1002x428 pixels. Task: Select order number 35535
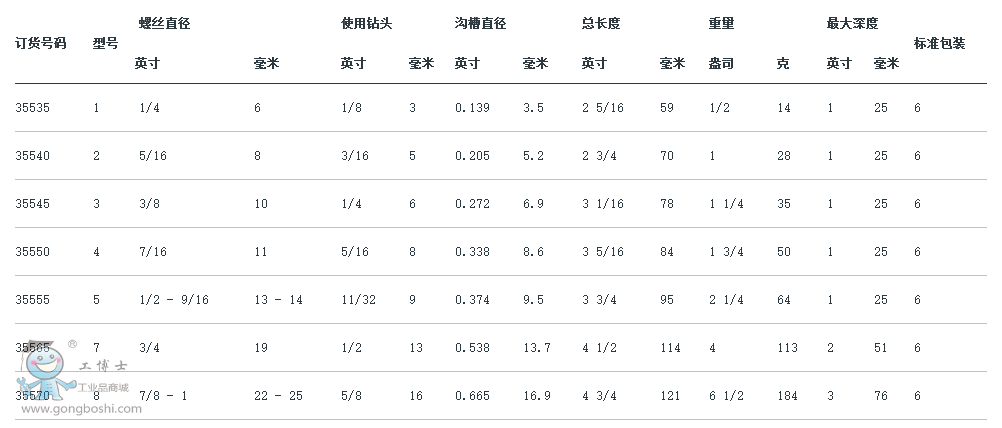point(33,108)
